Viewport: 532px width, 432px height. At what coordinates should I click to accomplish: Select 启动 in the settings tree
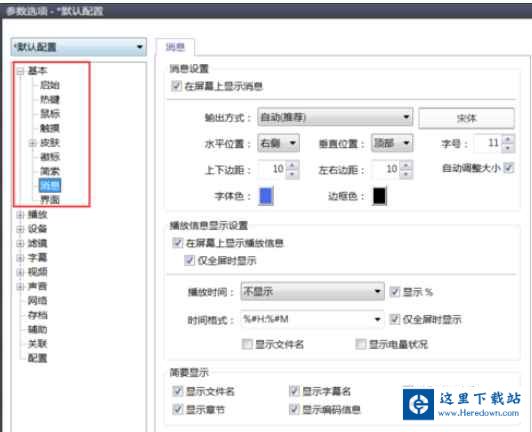(50, 85)
